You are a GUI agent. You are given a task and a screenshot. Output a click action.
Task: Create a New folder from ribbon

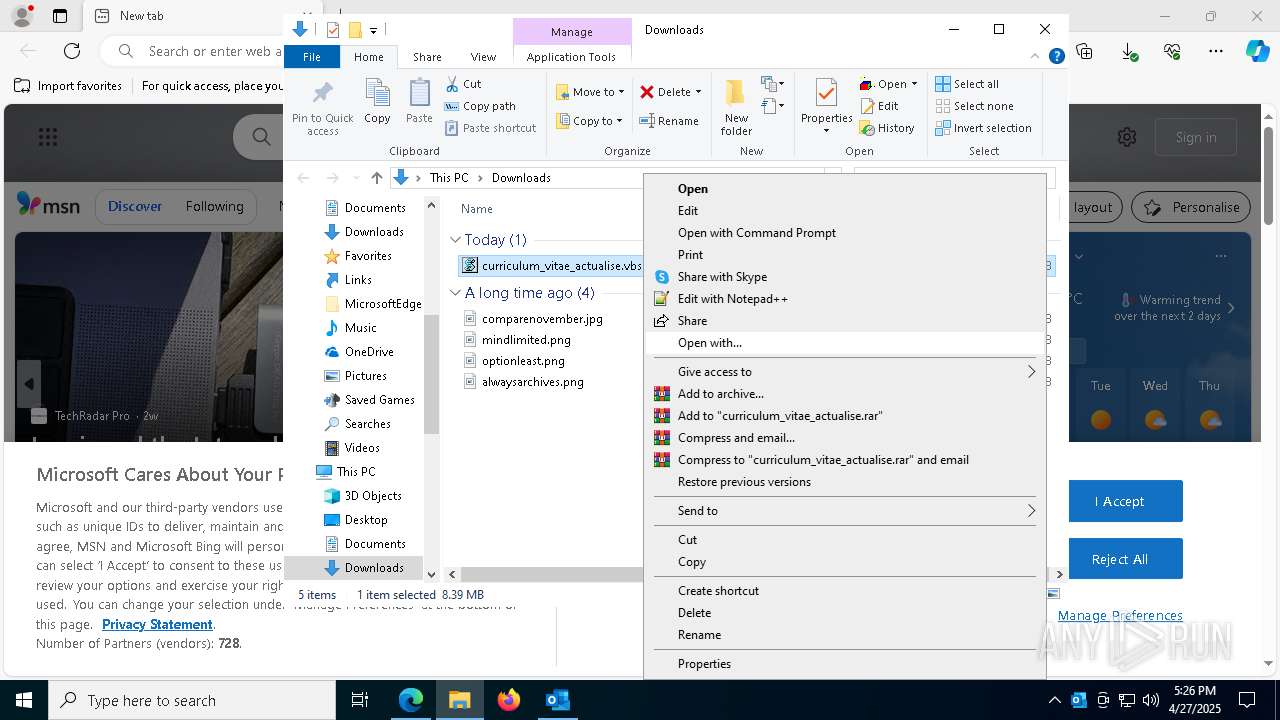coord(736,108)
